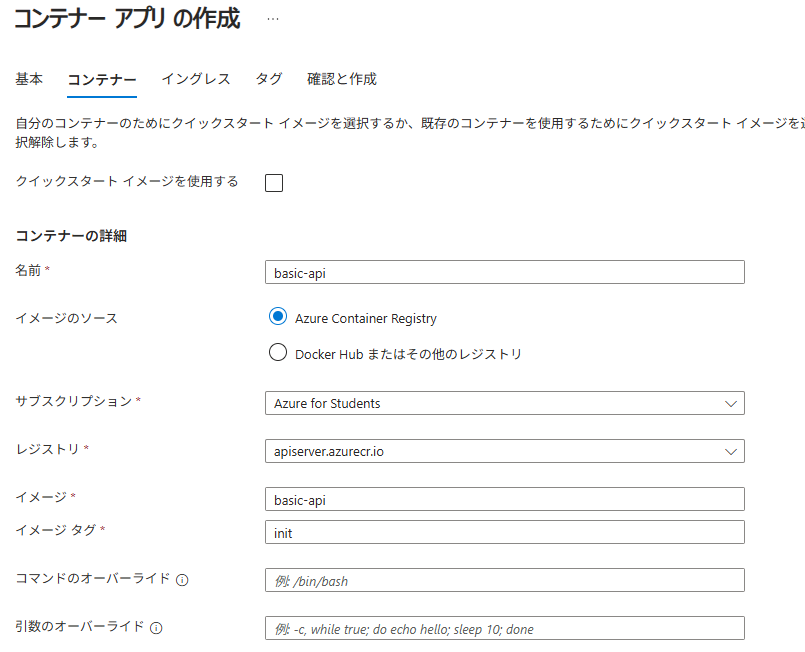Open the 確認と作成 tab
This screenshot has height=652, width=805.
341,79
